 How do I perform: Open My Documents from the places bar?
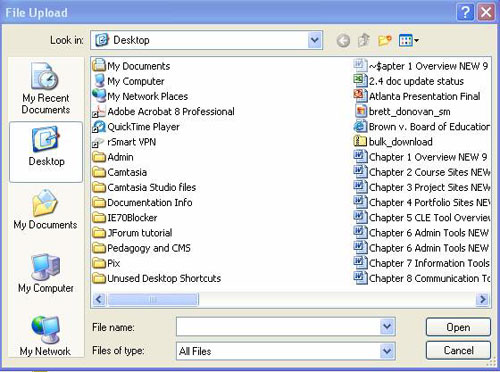point(45,210)
